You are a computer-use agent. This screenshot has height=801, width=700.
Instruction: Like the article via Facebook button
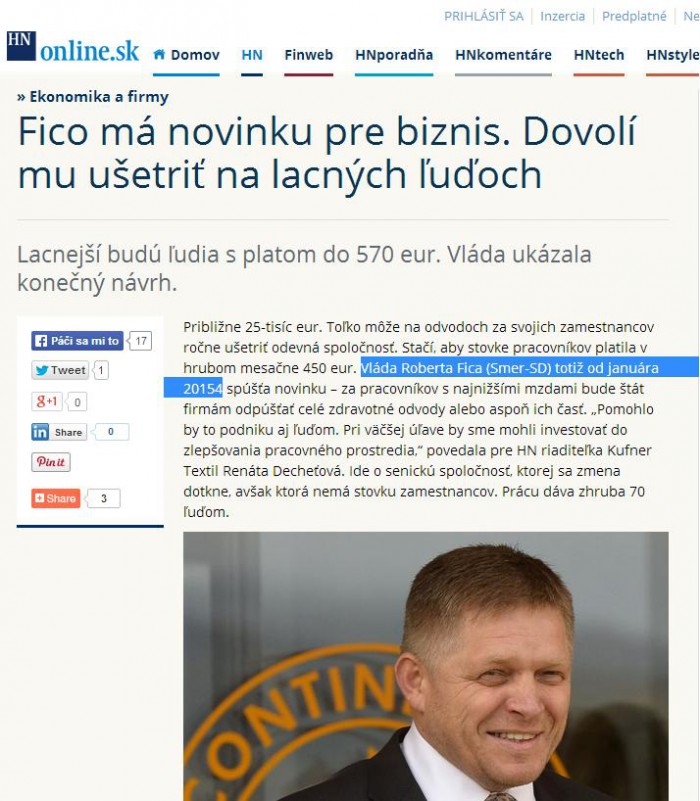pos(77,341)
